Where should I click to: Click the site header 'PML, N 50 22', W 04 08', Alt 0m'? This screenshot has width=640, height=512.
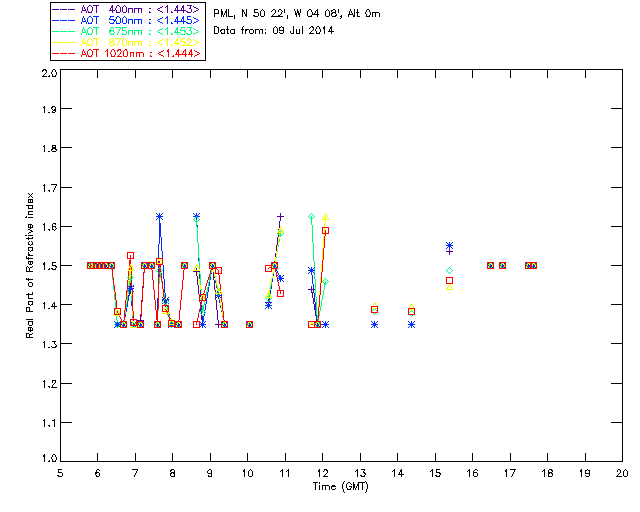[297, 13]
